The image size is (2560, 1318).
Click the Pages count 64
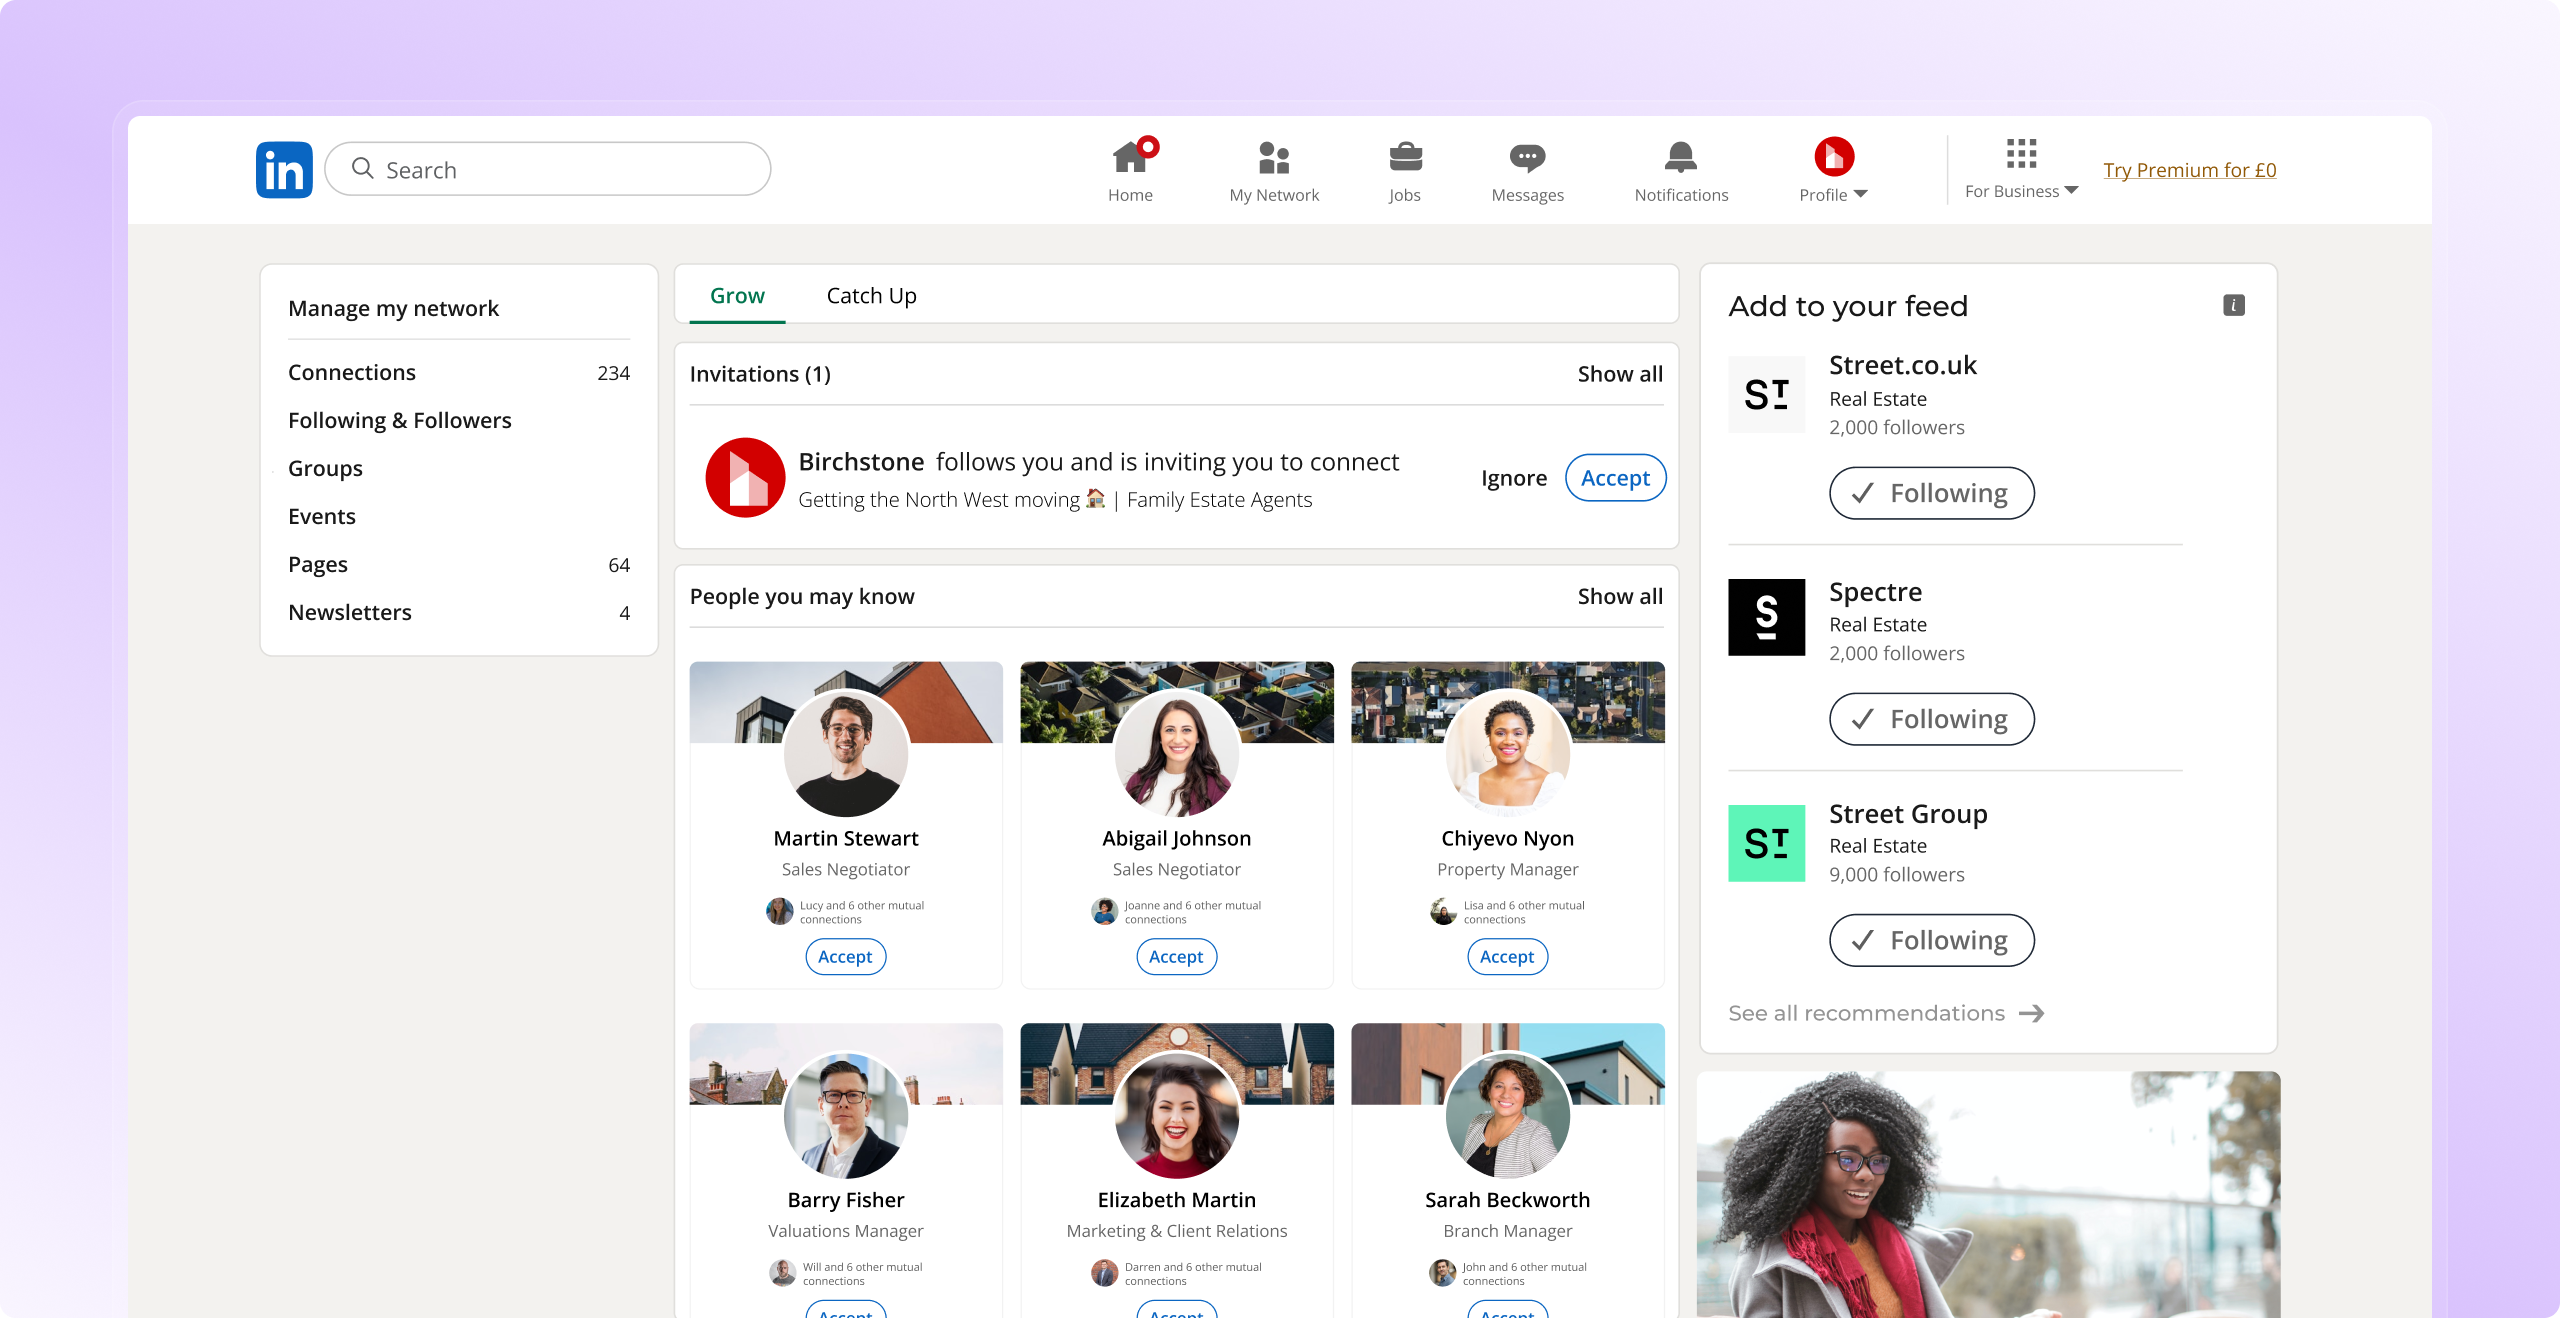click(619, 565)
